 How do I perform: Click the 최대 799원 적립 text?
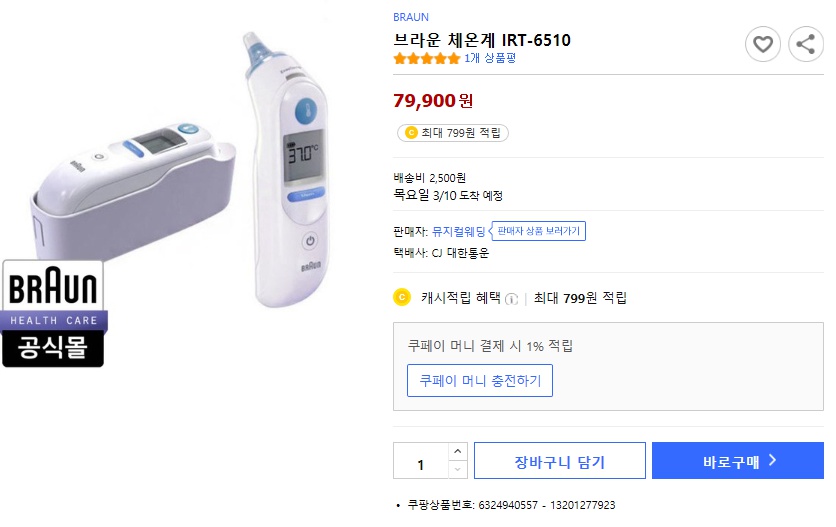point(461,132)
